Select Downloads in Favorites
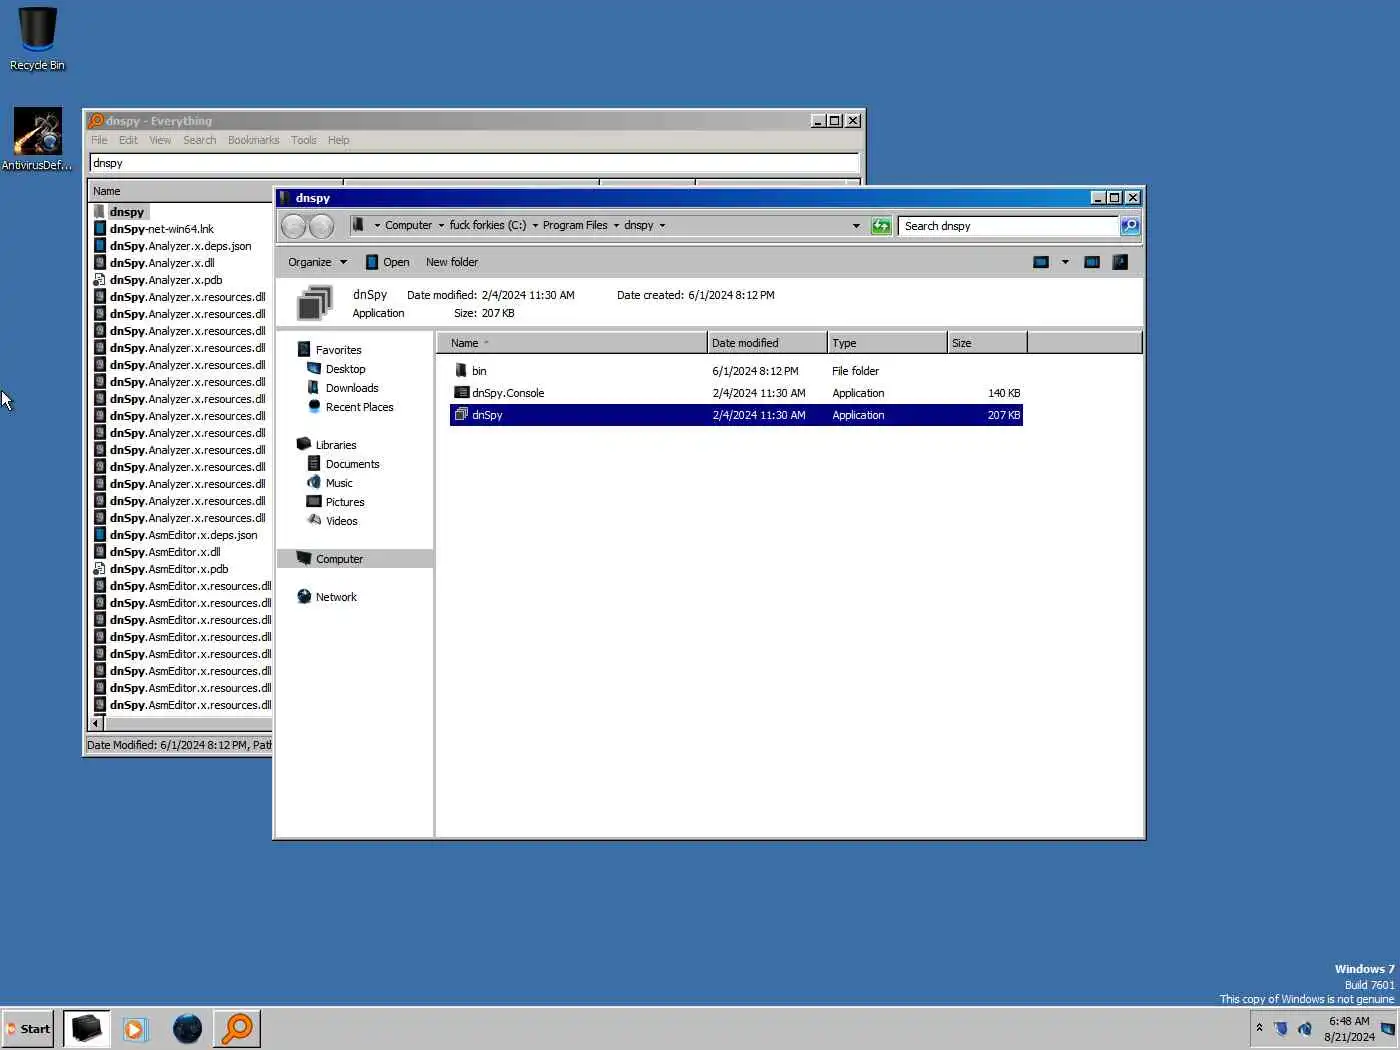This screenshot has width=1400, height=1050. (352, 388)
